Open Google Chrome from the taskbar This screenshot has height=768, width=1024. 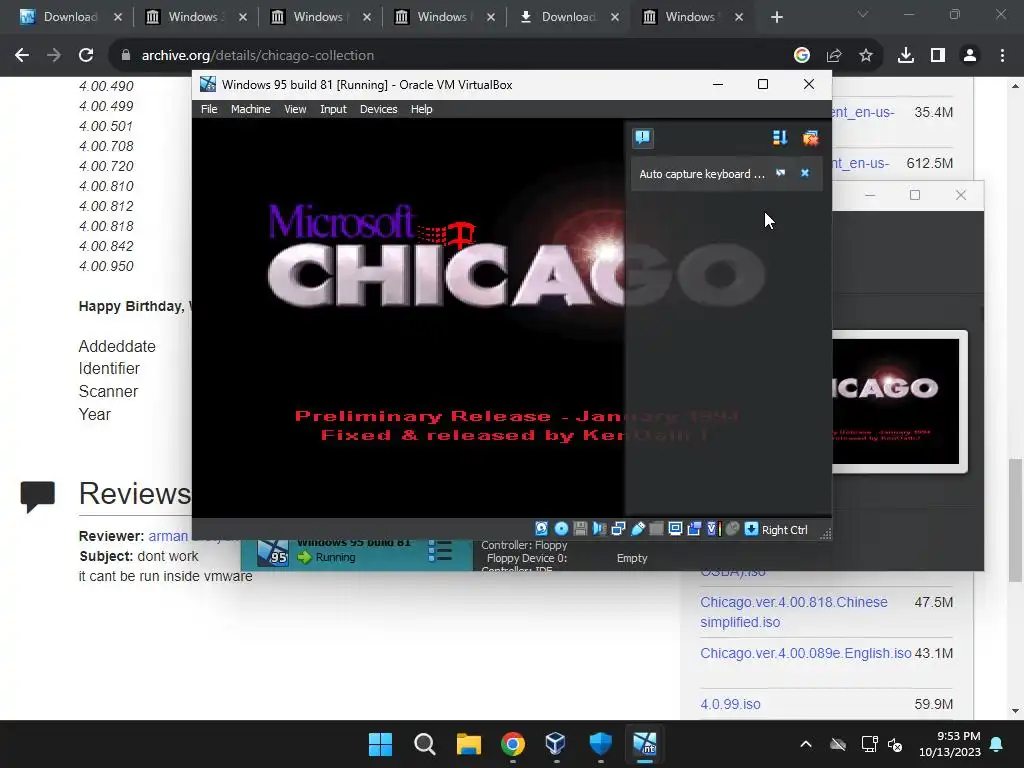coord(513,744)
